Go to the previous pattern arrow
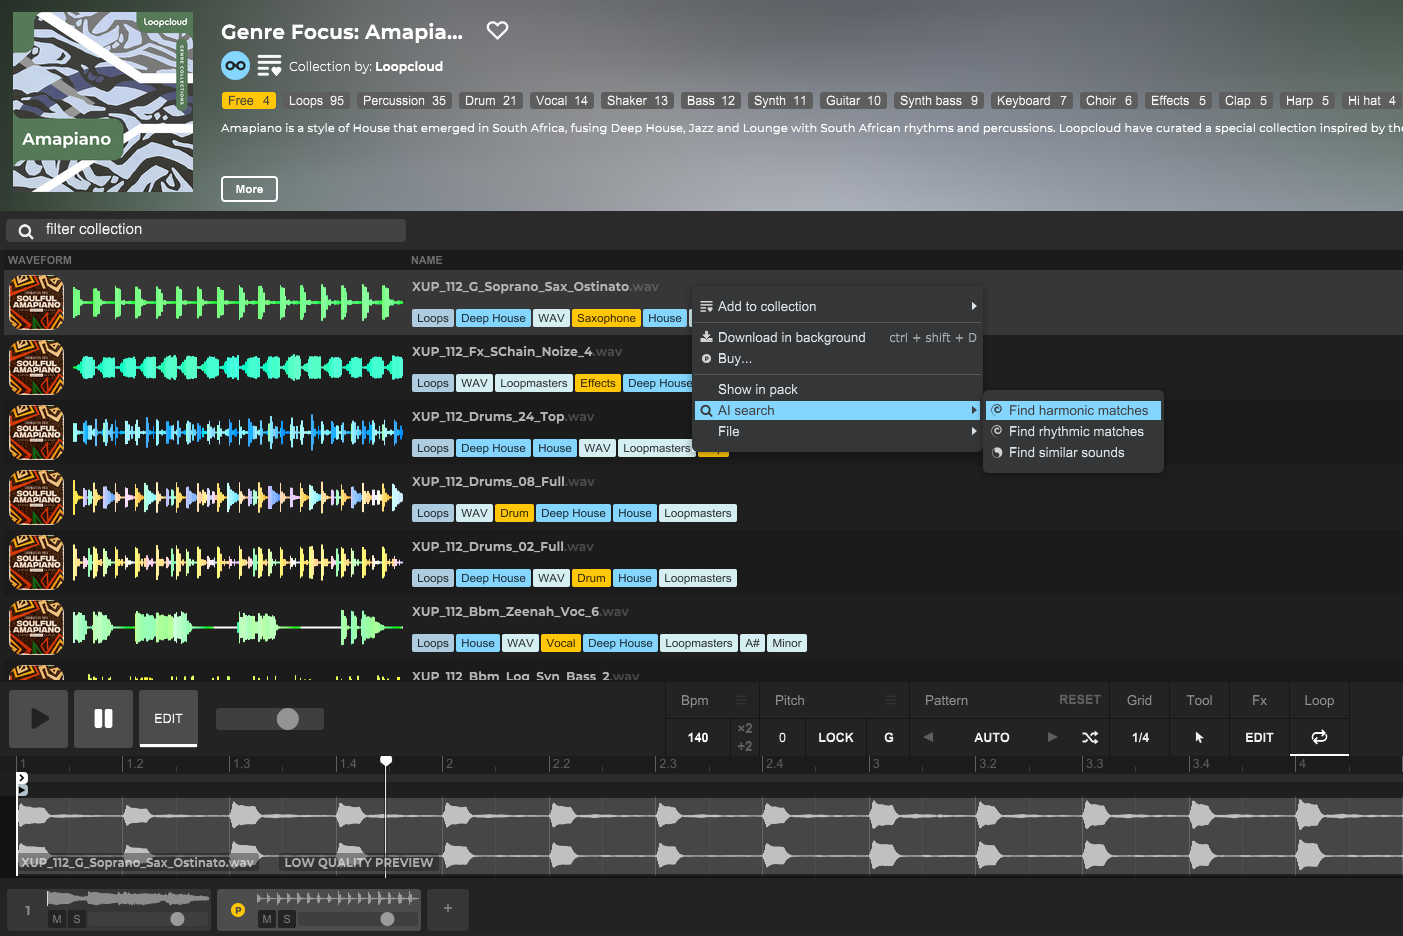Image resolution: width=1403 pixels, height=936 pixels. point(928,737)
